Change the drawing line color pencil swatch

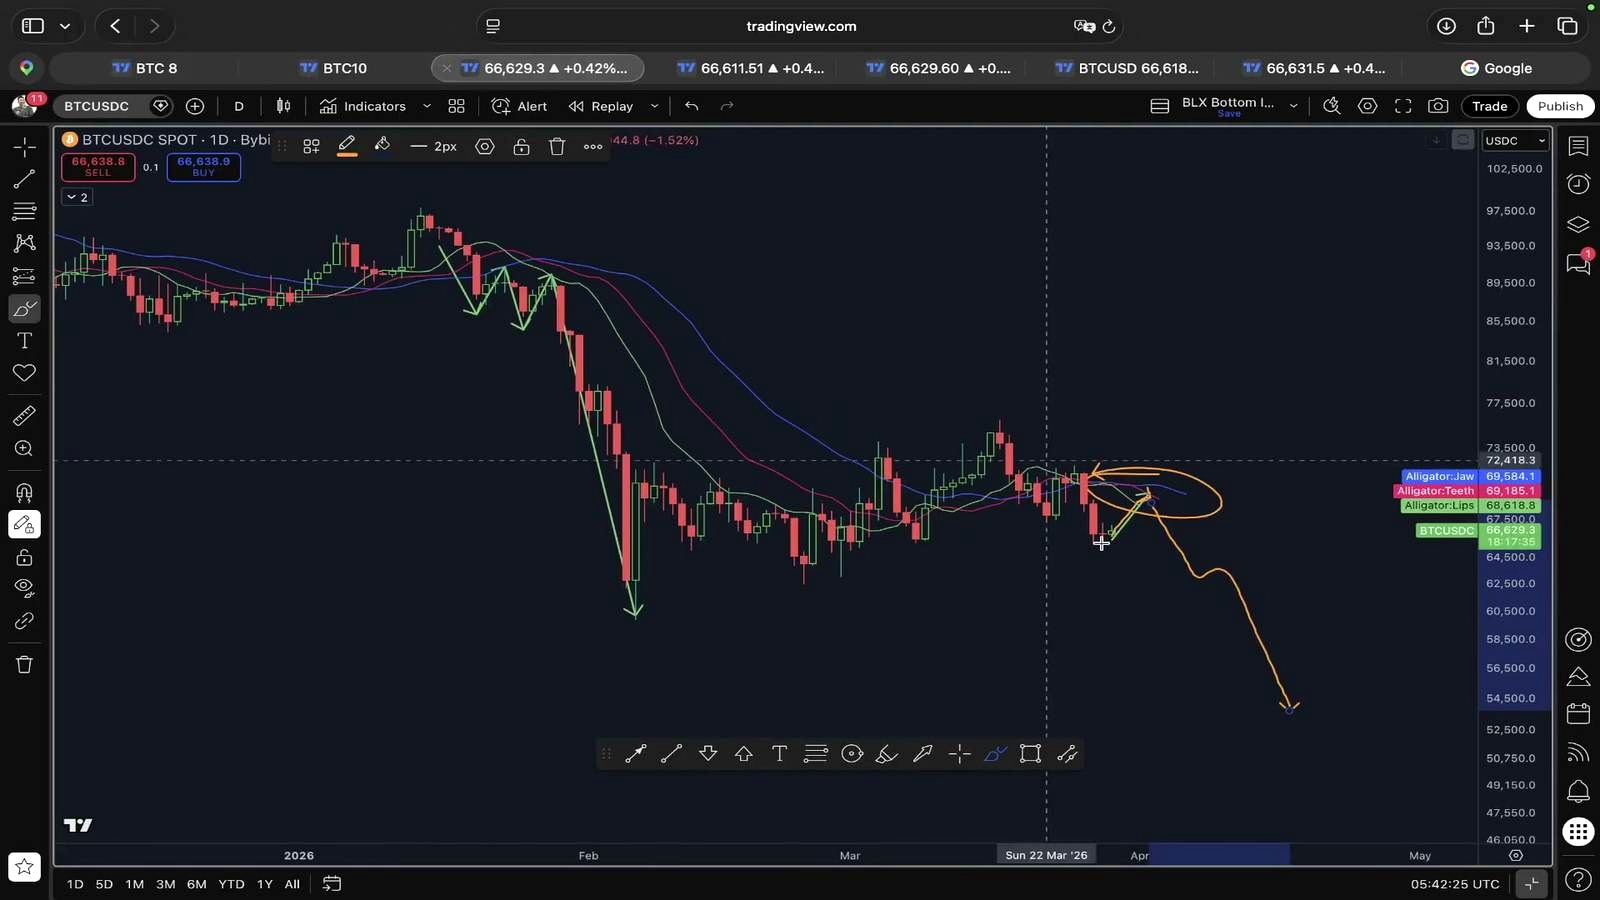tap(347, 147)
